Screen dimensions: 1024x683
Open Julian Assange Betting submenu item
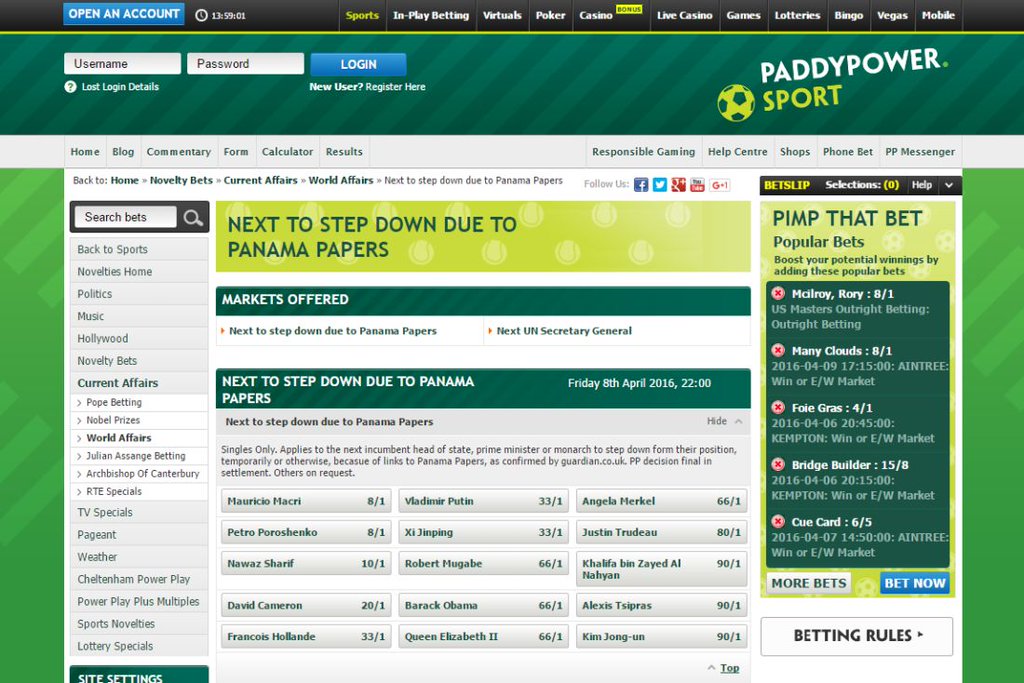click(x=136, y=456)
